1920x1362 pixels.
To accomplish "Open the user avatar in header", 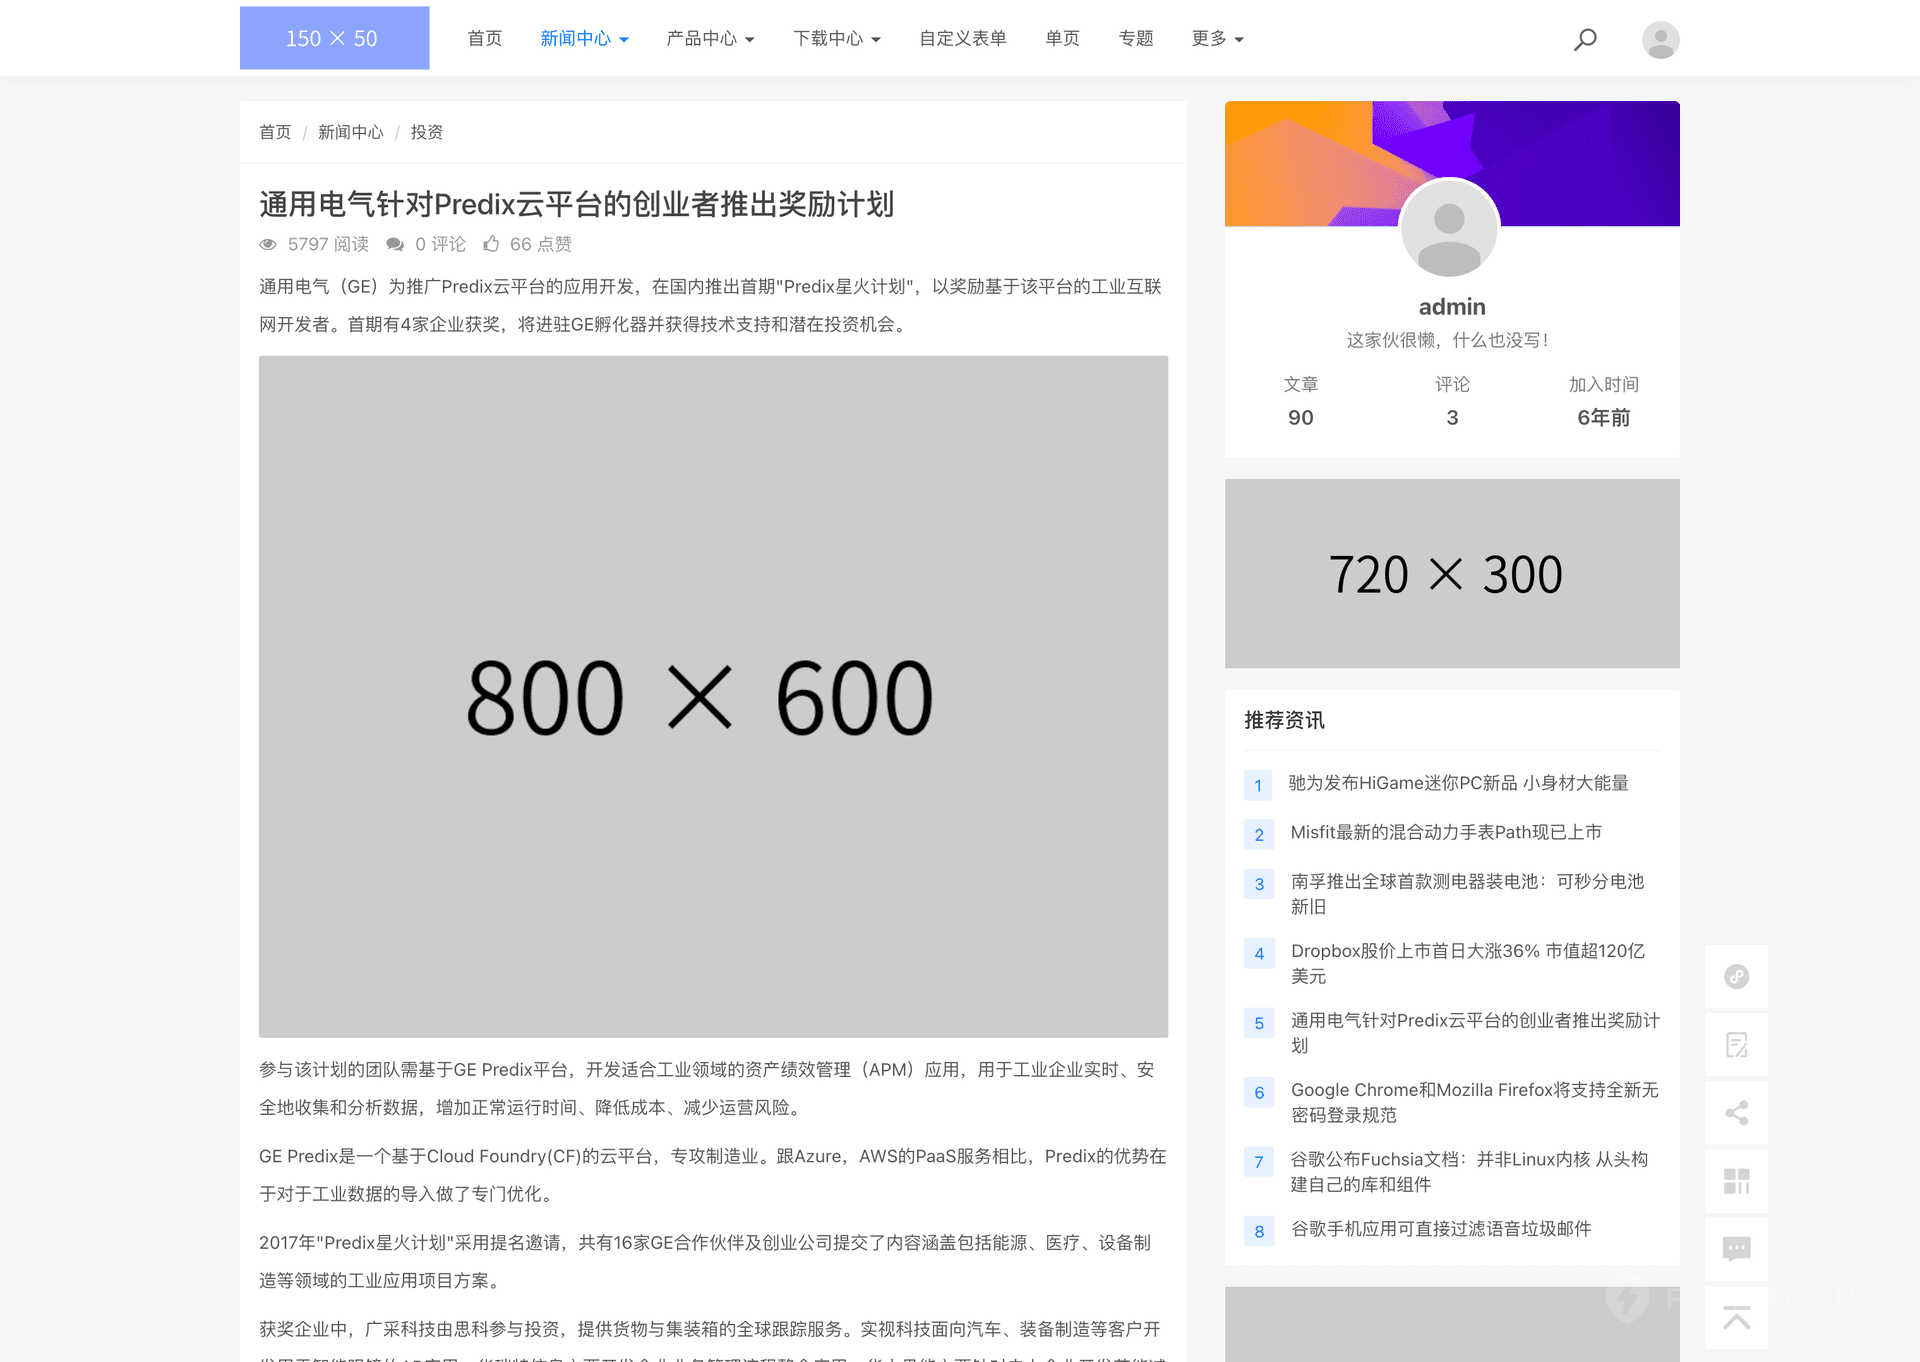I will [1660, 39].
